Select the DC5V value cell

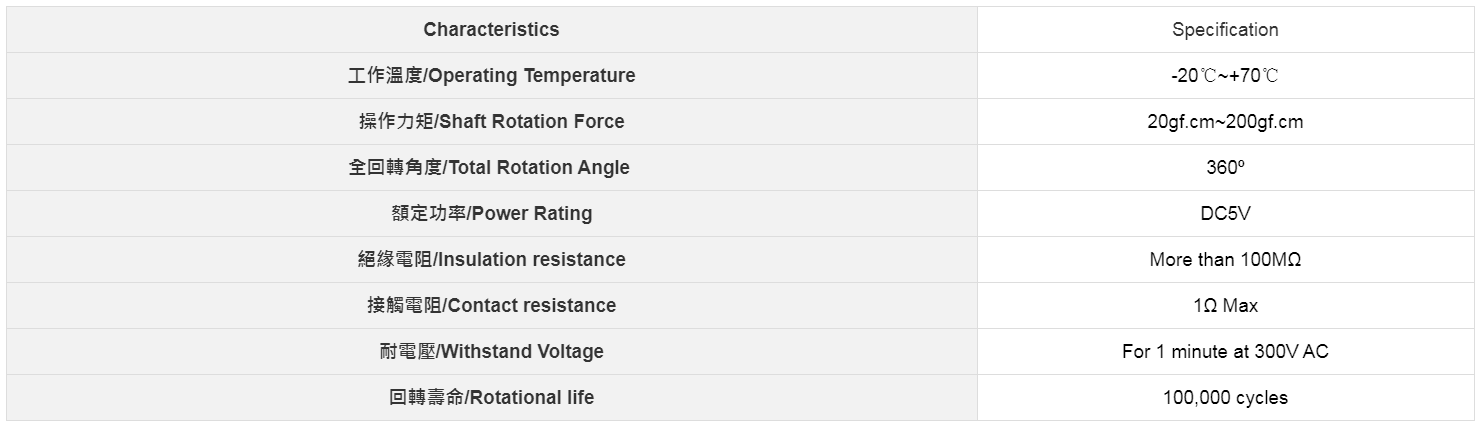[1225, 214]
